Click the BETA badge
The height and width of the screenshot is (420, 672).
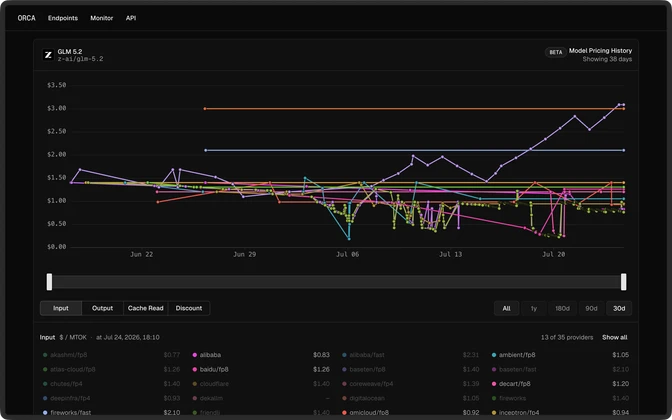pos(556,52)
